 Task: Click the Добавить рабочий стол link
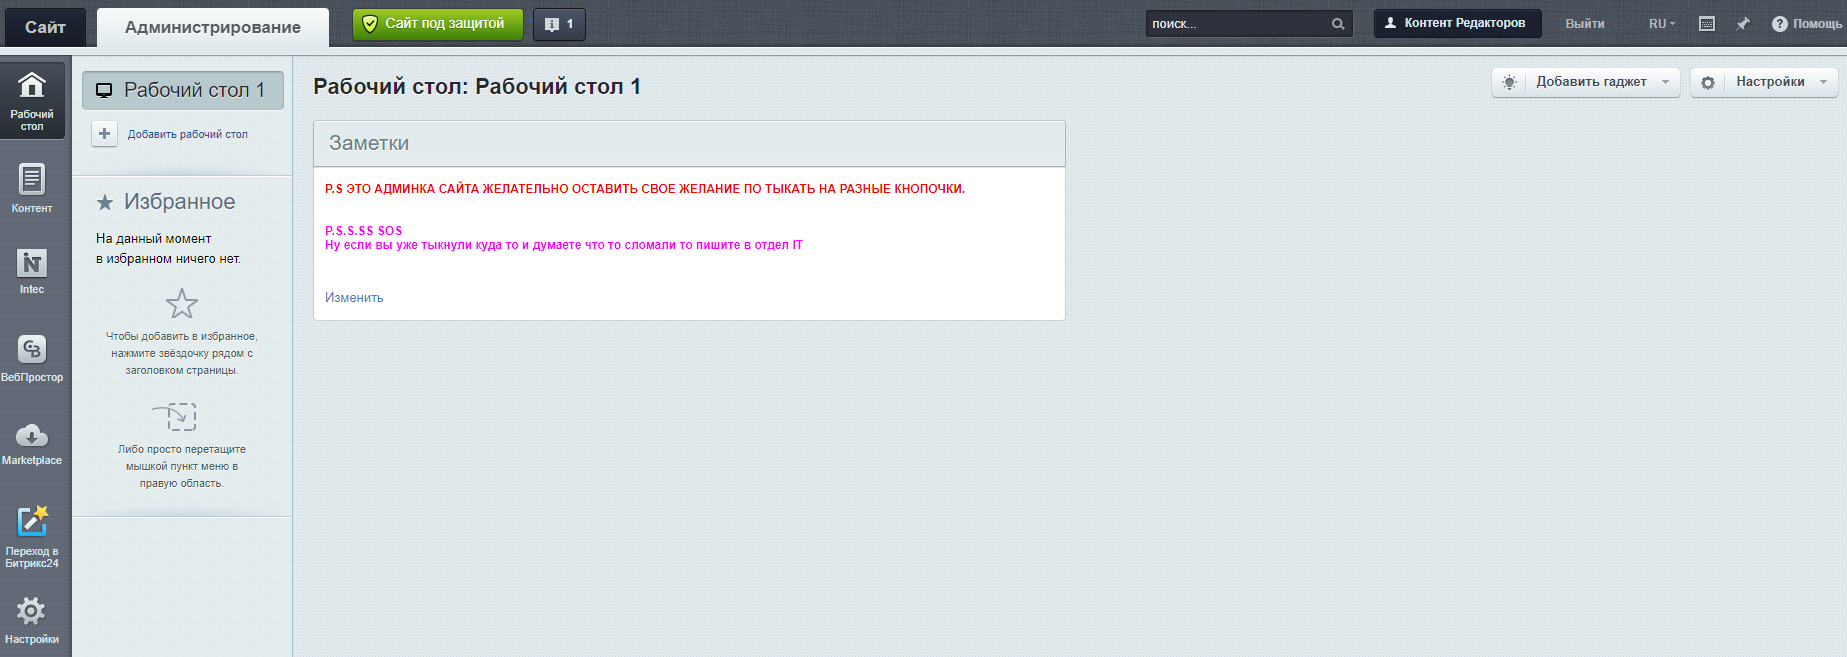pos(188,134)
